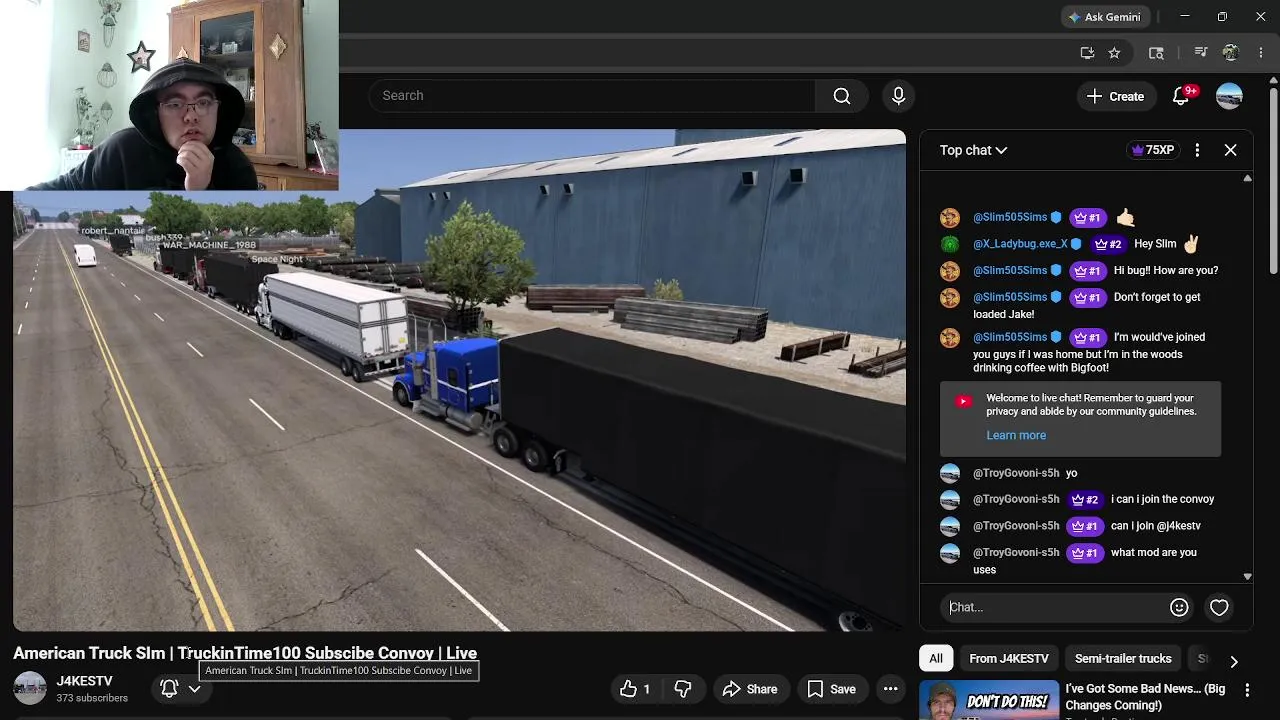The image size is (1280, 720).
Task: Open J4KESTV channel name link
Action: pyautogui.click(x=84, y=681)
